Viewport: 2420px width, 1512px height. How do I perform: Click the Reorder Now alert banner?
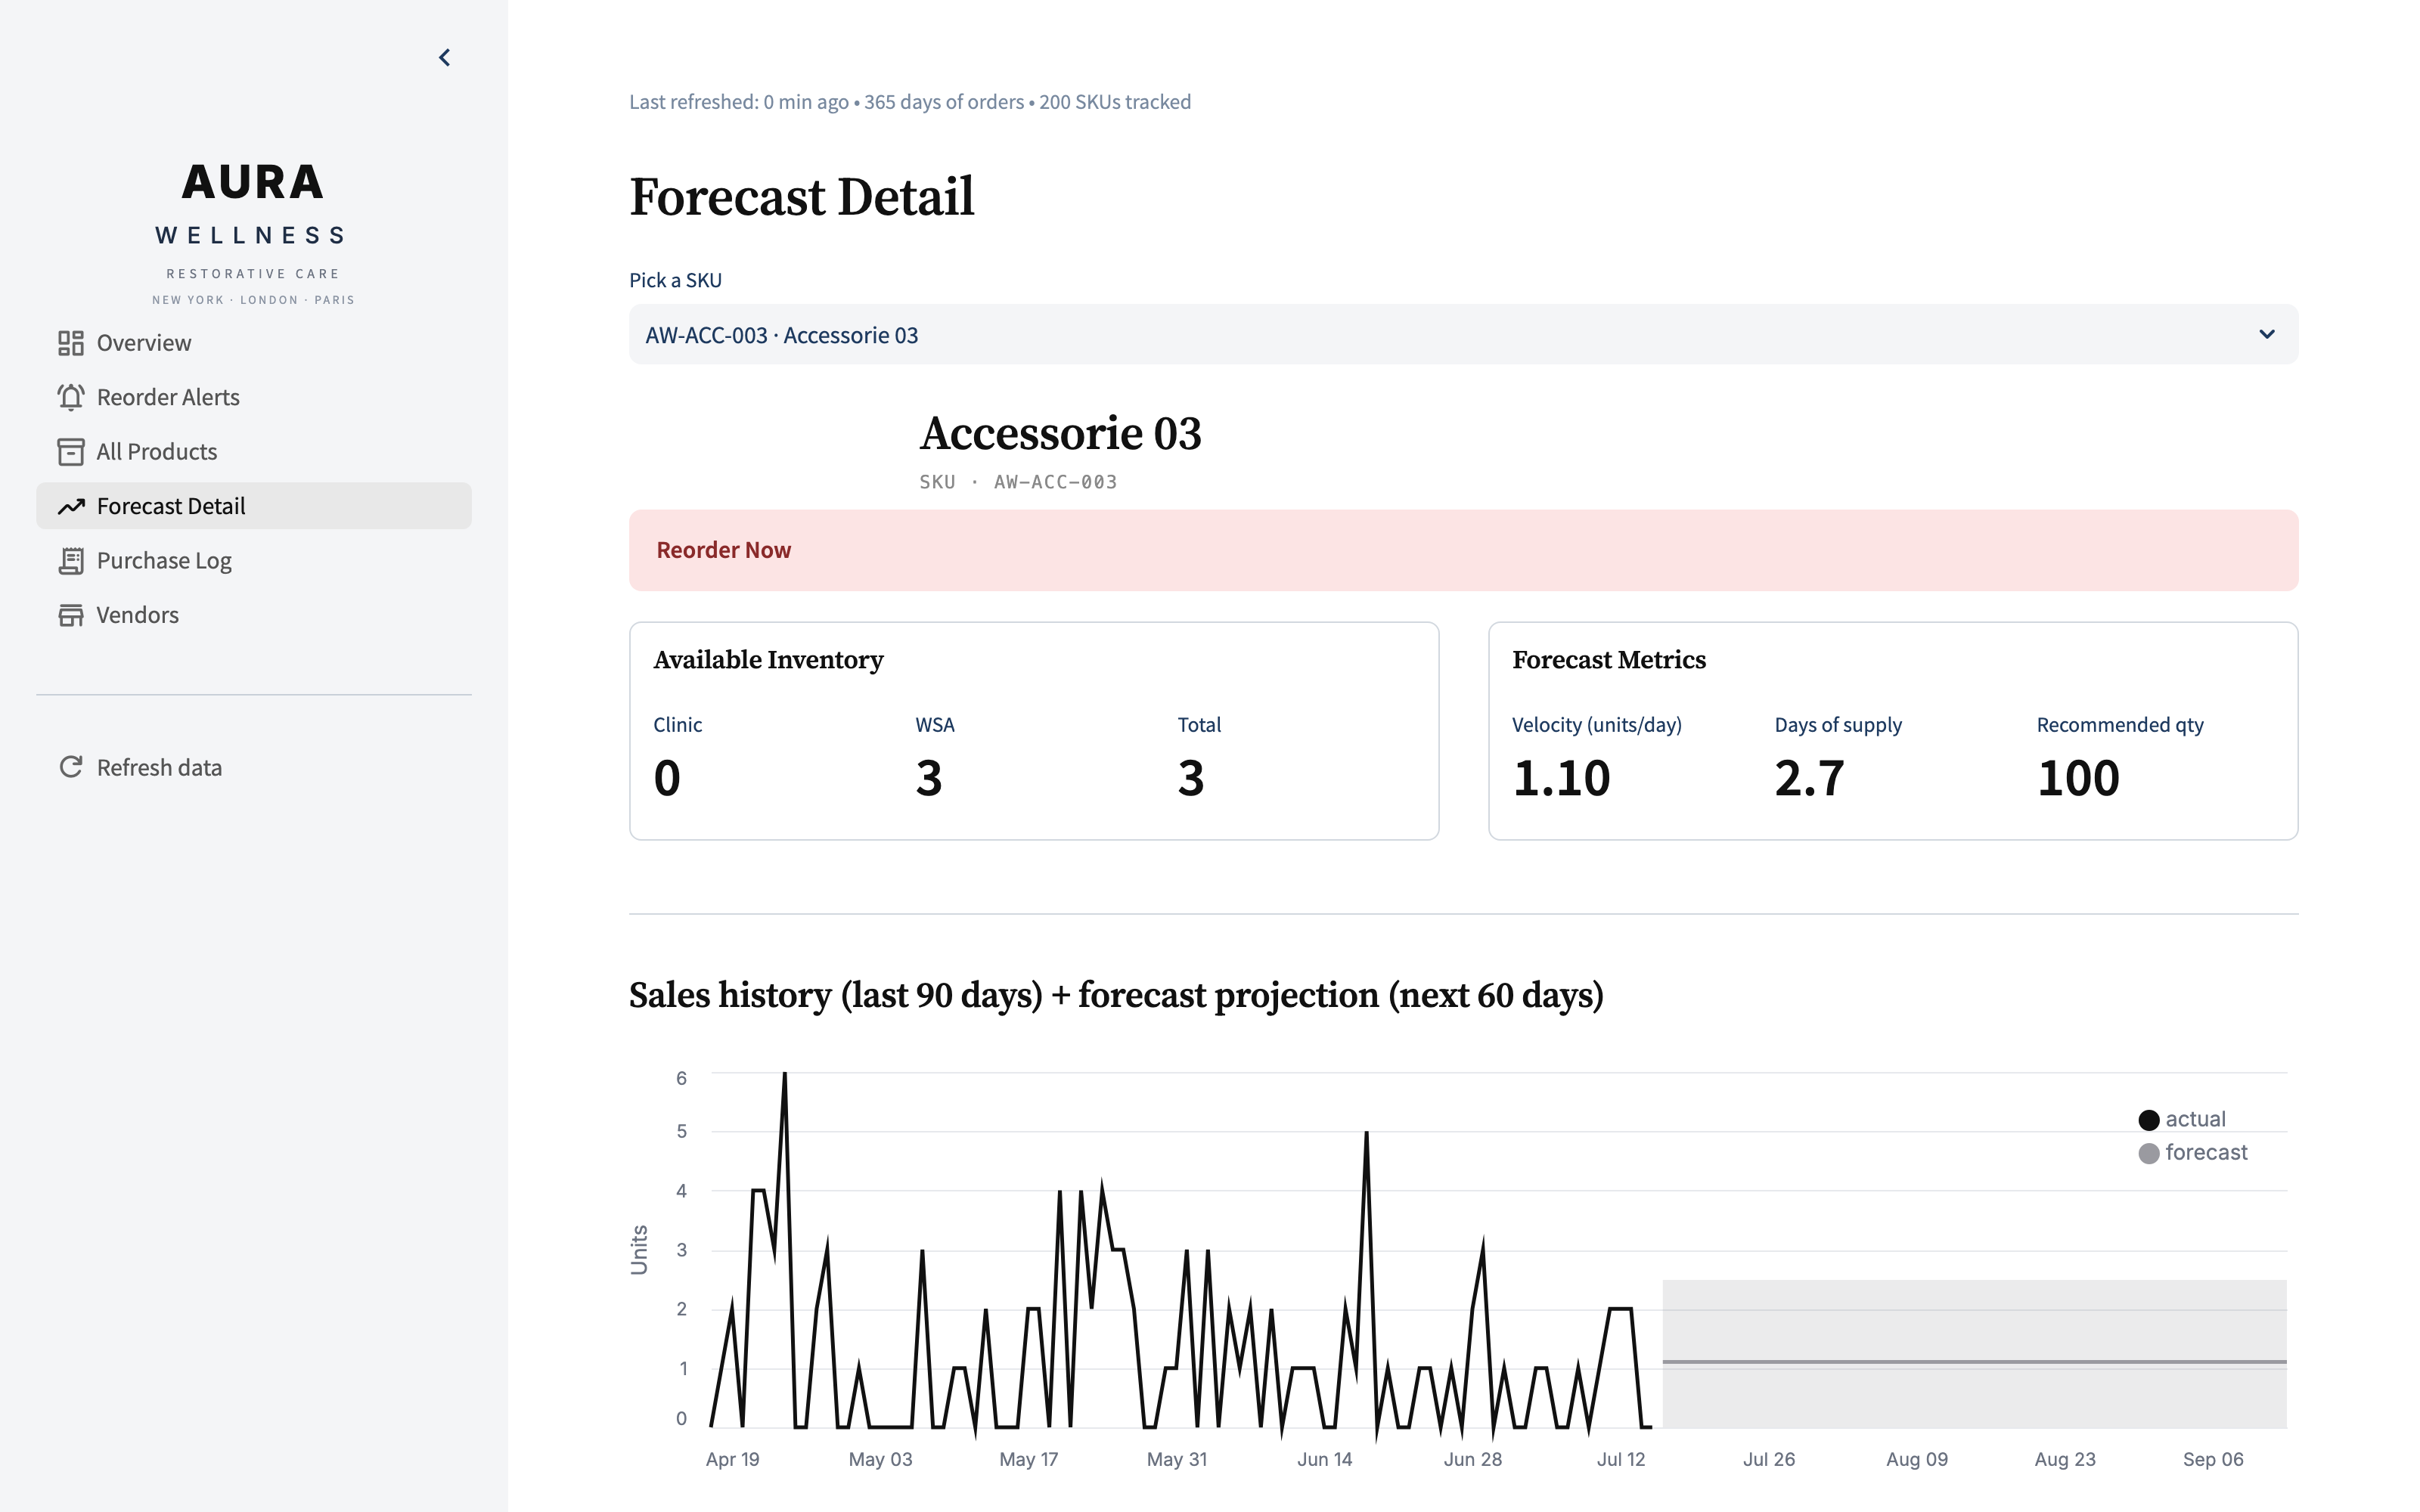pyautogui.click(x=1463, y=550)
